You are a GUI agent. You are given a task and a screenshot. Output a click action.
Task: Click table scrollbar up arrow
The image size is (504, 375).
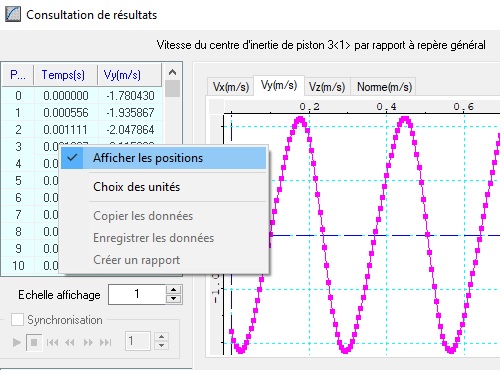[172, 72]
